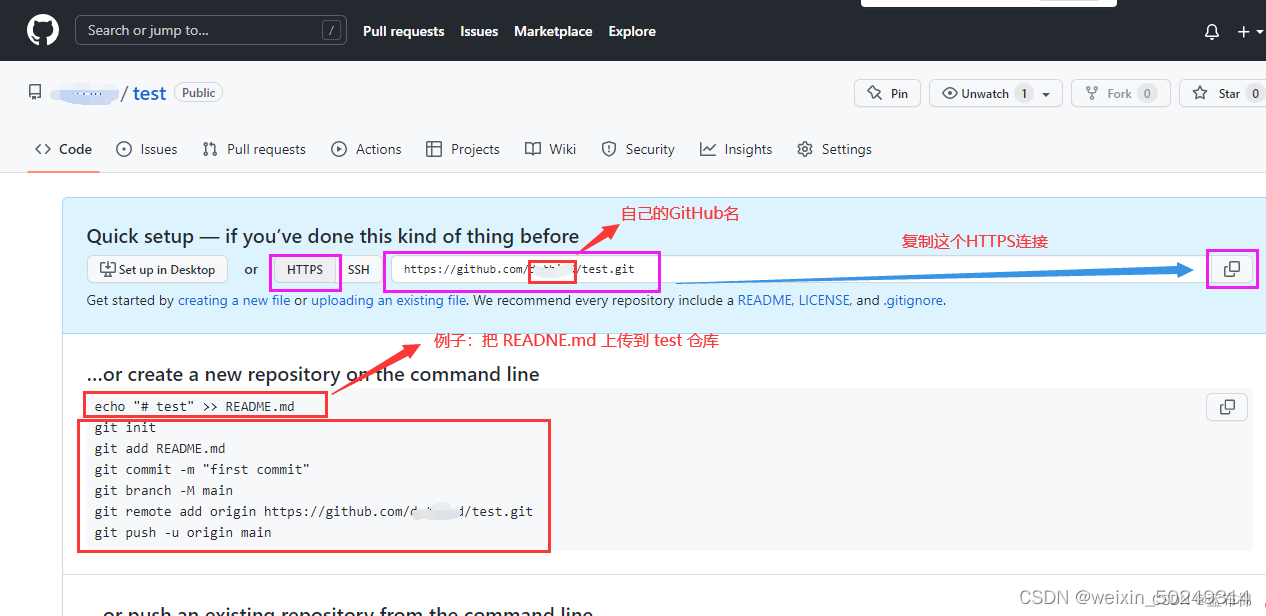Click the Public visibility badge
The height and width of the screenshot is (616, 1266).
[x=199, y=92]
